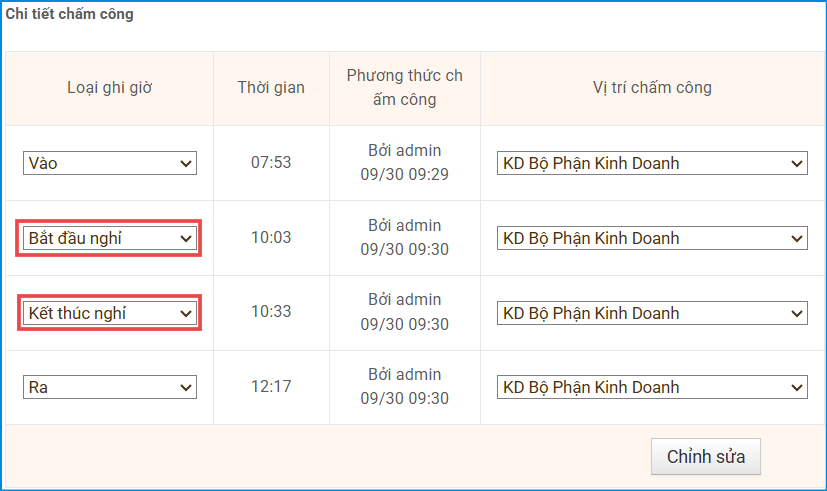Open the 'Vào' record type dropdown

pyautogui.click(x=110, y=163)
